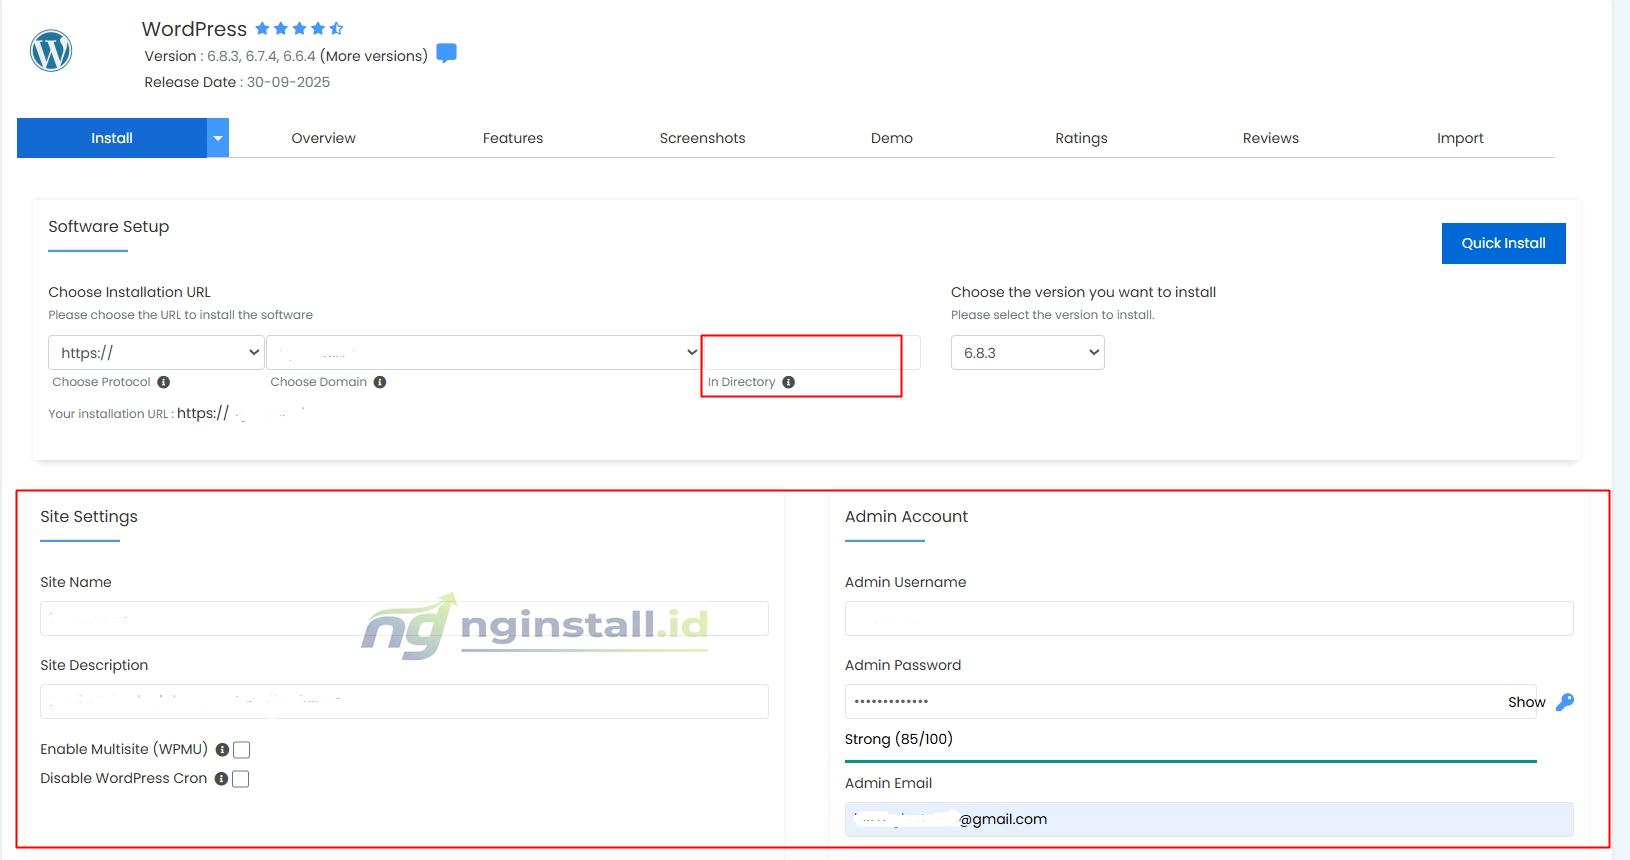Image resolution: width=1630 pixels, height=860 pixels.
Task: Switch to the Overview tab
Action: click(323, 138)
